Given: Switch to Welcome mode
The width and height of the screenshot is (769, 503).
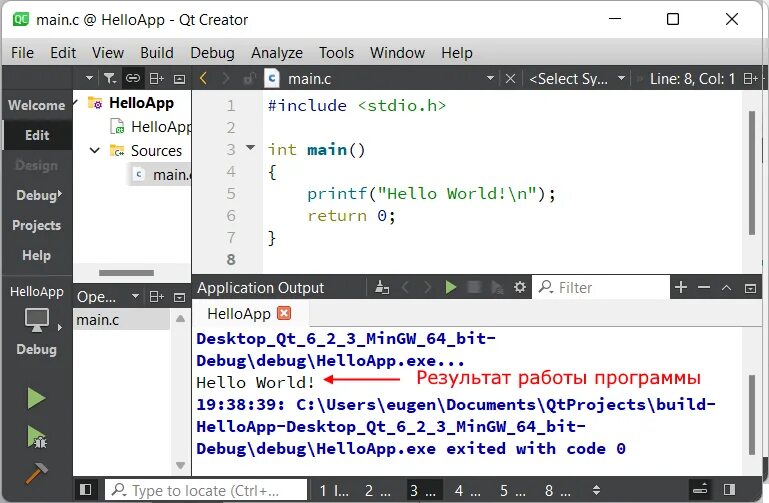Looking at the screenshot, I should click(37, 105).
